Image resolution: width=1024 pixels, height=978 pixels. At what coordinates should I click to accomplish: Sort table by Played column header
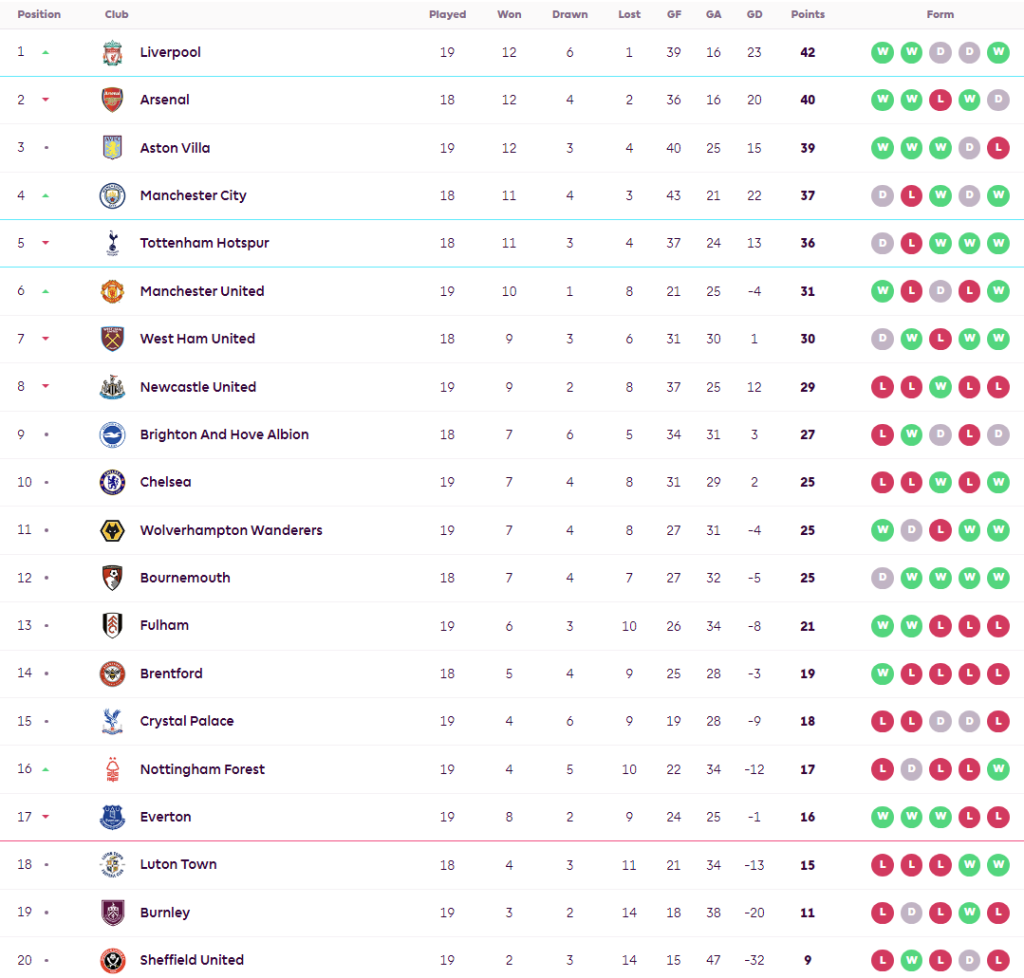[x=447, y=15]
